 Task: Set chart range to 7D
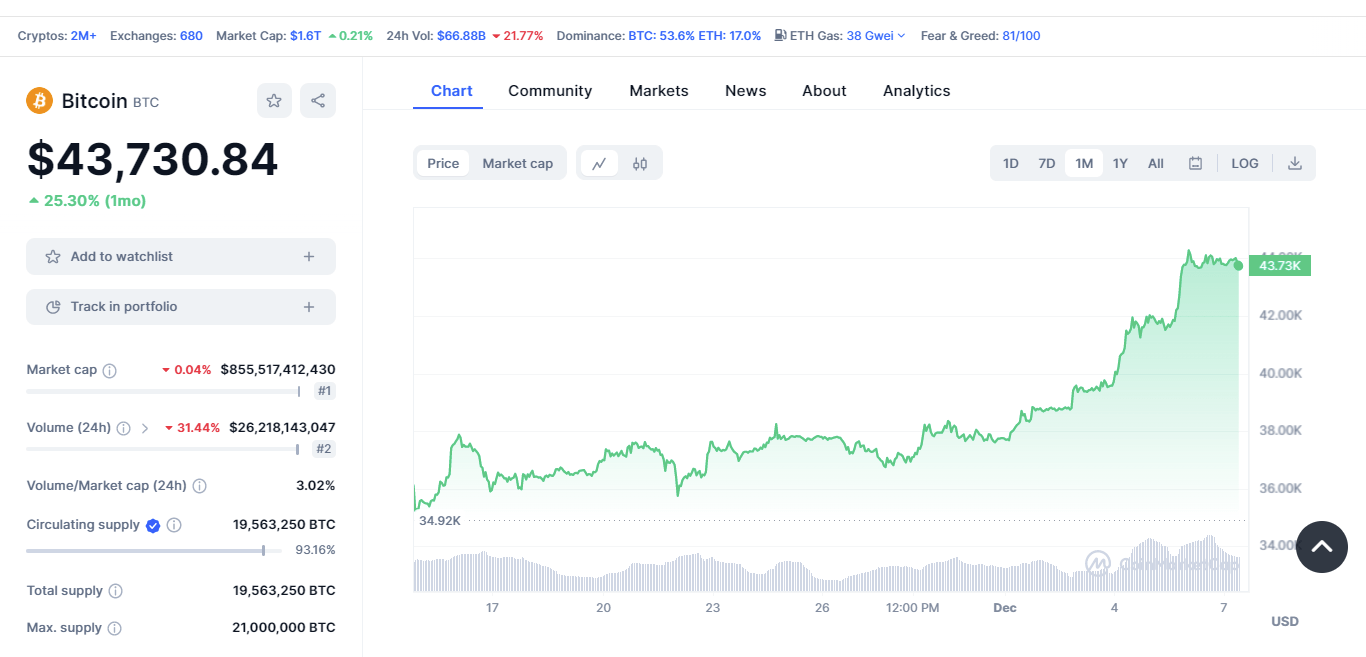pos(1047,163)
